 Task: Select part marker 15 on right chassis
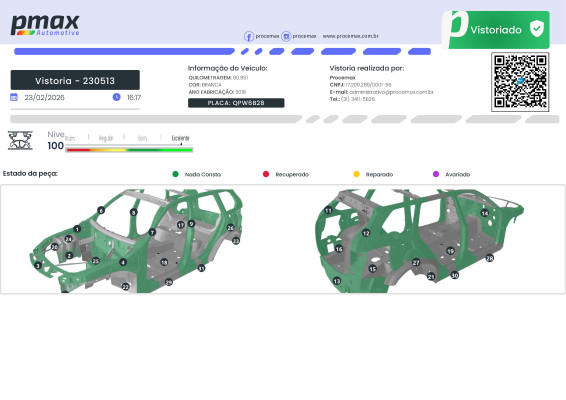click(373, 269)
